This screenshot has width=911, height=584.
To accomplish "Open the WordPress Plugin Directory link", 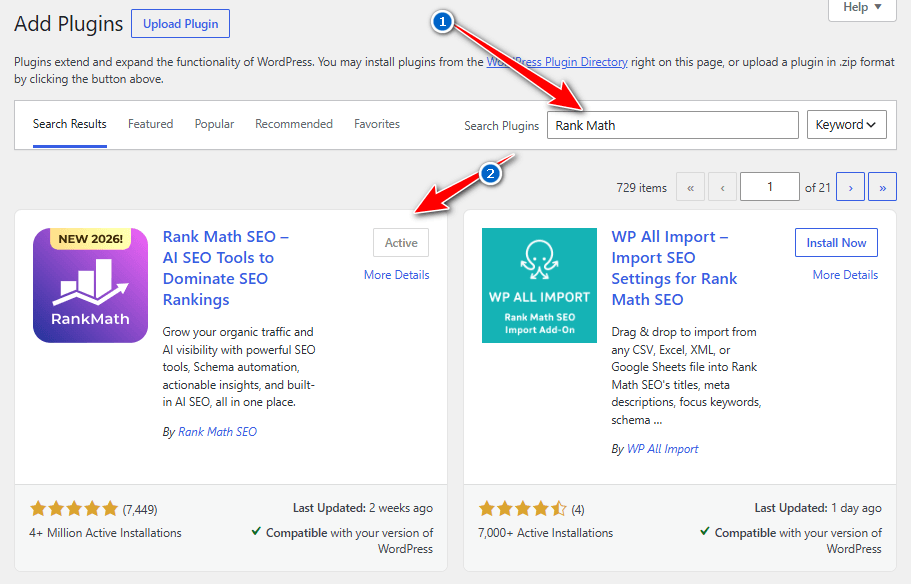I will pyautogui.click(x=557, y=62).
